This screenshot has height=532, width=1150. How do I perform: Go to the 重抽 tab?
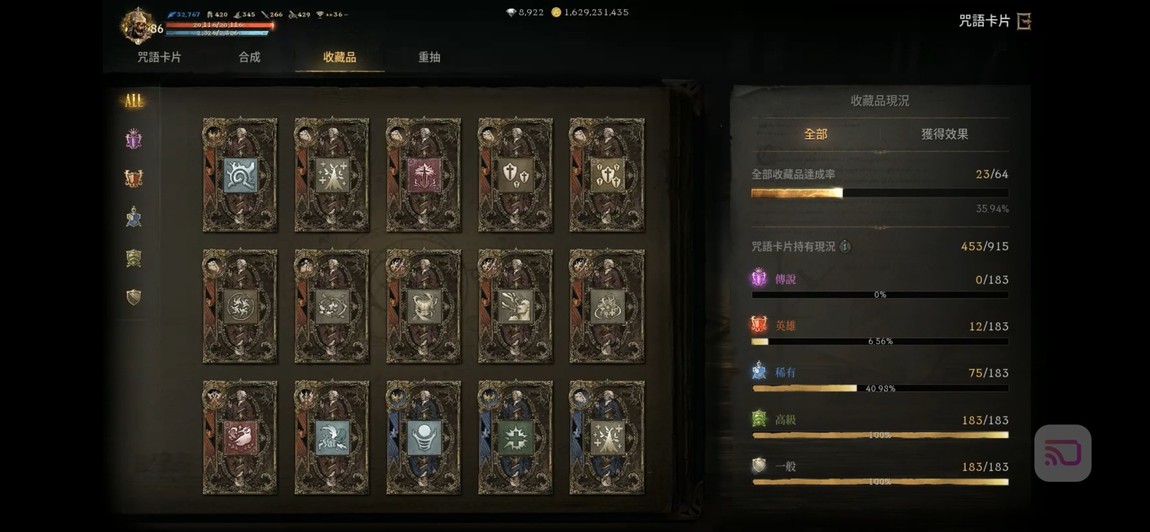(x=429, y=57)
